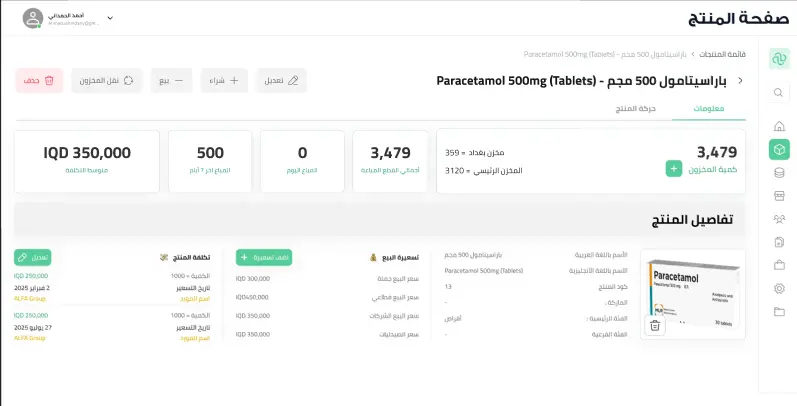Image resolution: width=797 pixels, height=406 pixels.
Task: Click the سعر الصيدليات price value
Action: pyautogui.click(x=253, y=334)
